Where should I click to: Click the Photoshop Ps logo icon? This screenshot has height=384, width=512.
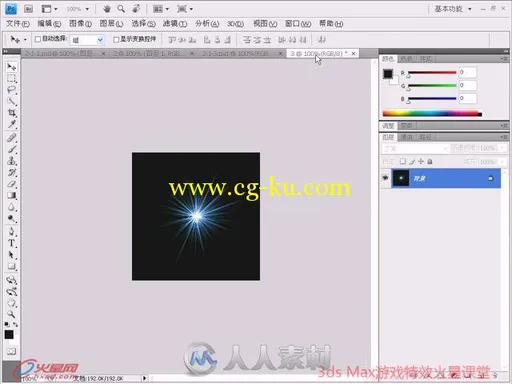[x=11, y=9]
